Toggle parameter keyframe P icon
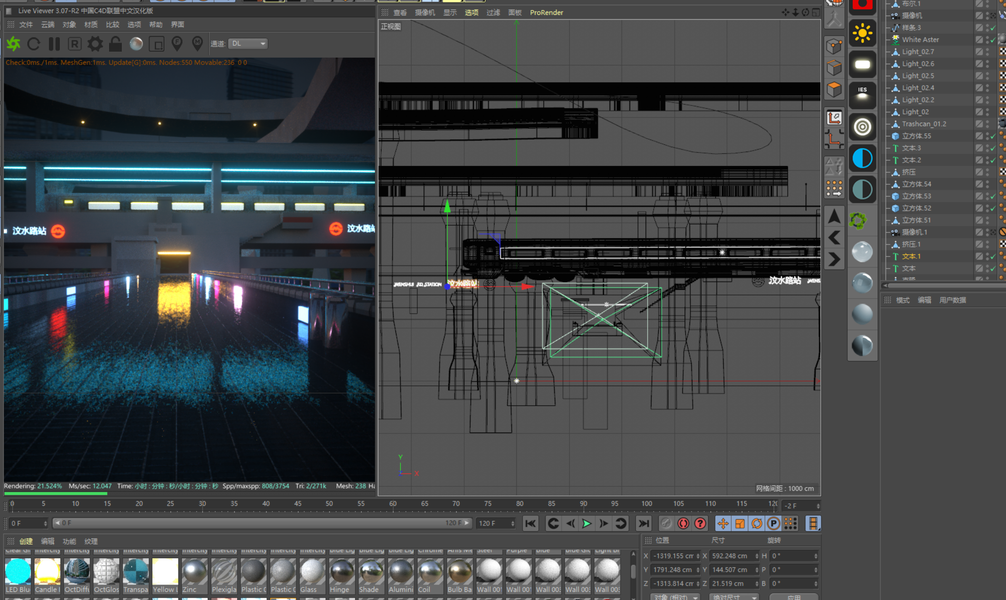 click(x=773, y=524)
